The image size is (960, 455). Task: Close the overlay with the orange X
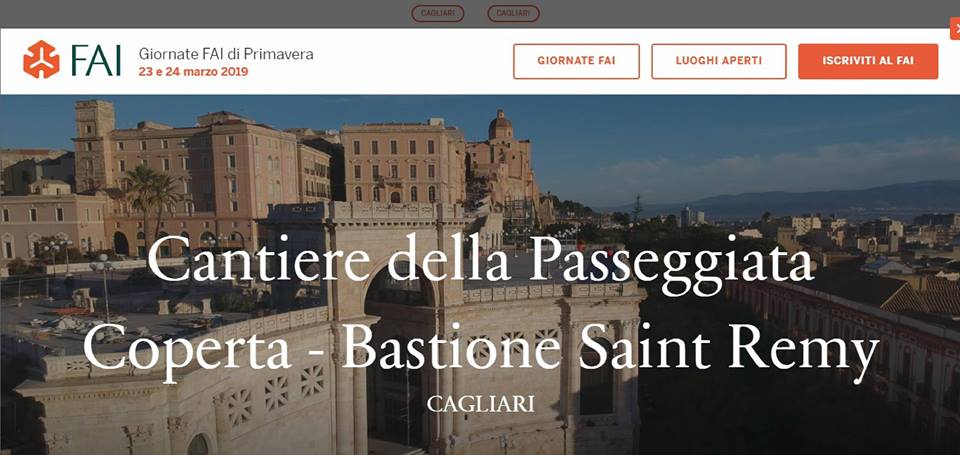[x=956, y=28]
